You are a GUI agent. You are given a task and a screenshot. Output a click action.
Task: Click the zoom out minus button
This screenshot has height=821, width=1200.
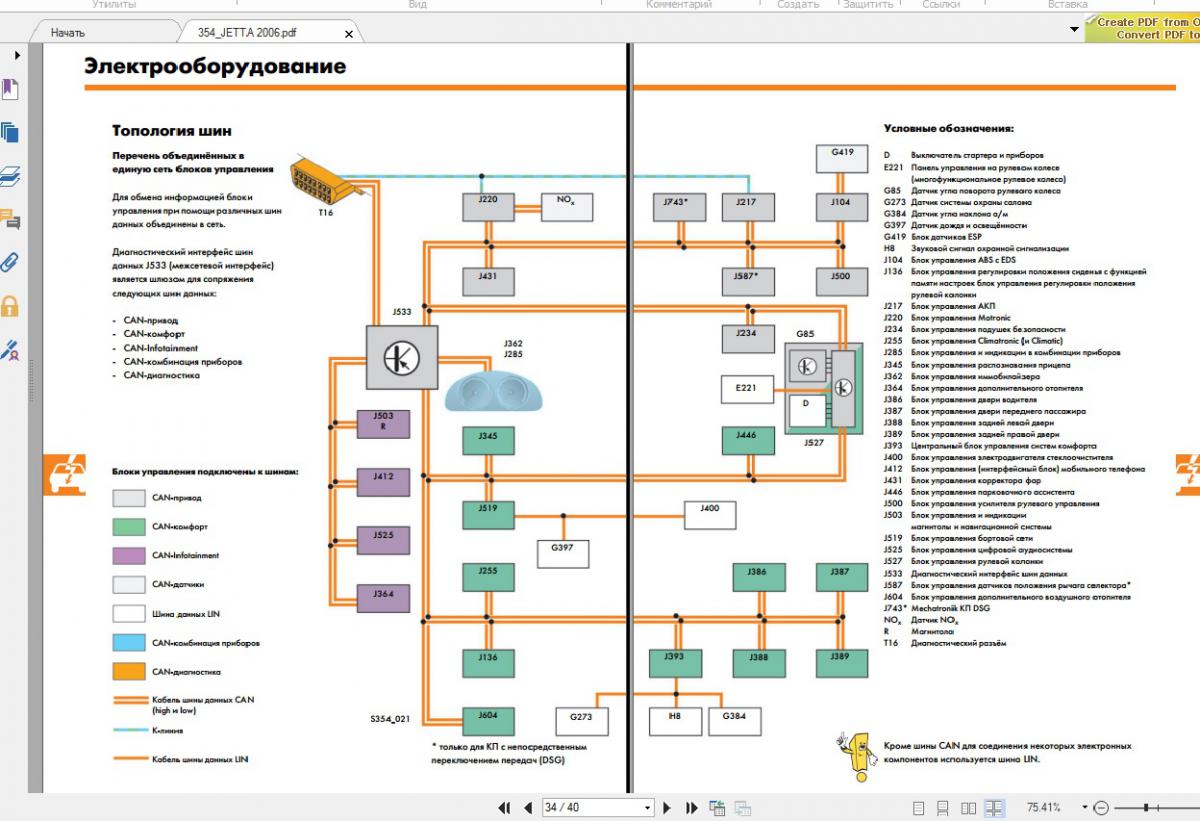click(1102, 808)
